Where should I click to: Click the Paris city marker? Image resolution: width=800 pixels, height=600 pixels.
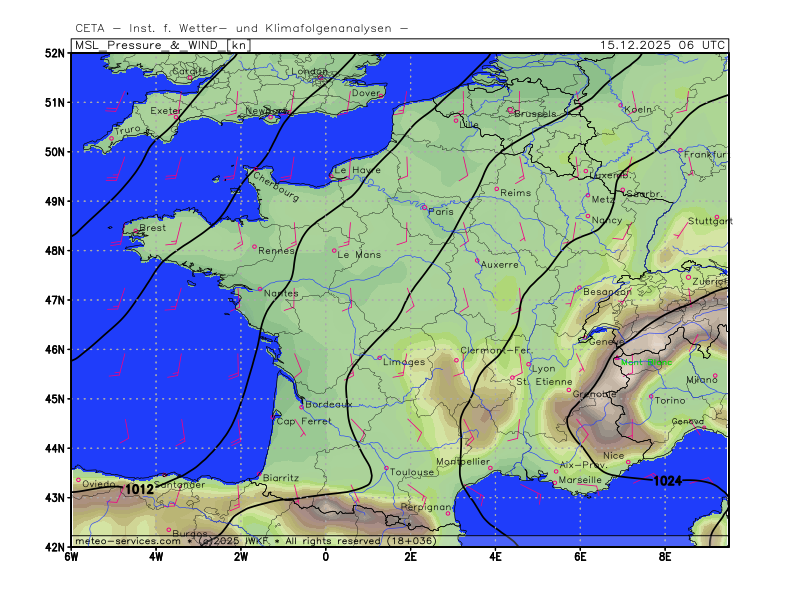click(424, 207)
